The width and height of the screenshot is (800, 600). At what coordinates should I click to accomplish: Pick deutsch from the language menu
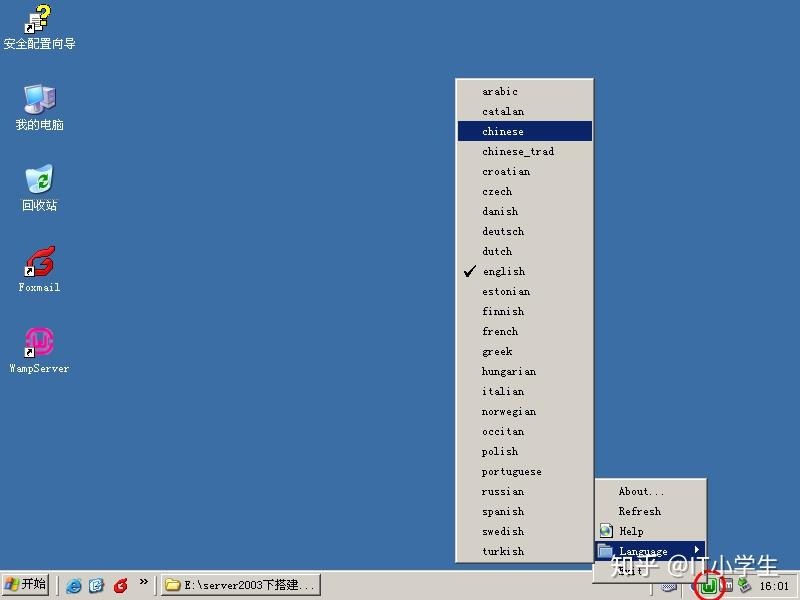[524, 231]
